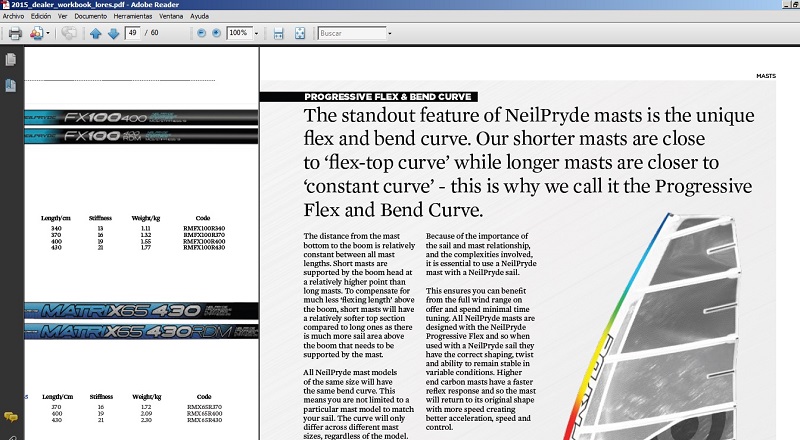
Task: Click the MATRIX65 430 mast graphic
Action: 141,310
